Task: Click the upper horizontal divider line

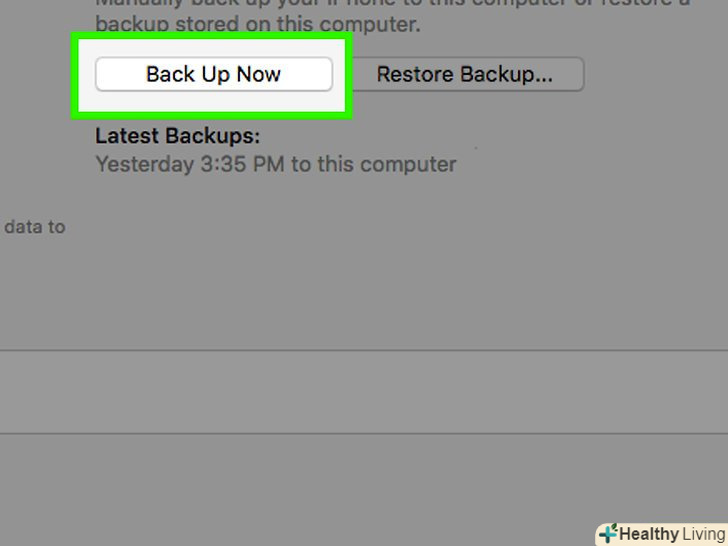Action: 364,350
